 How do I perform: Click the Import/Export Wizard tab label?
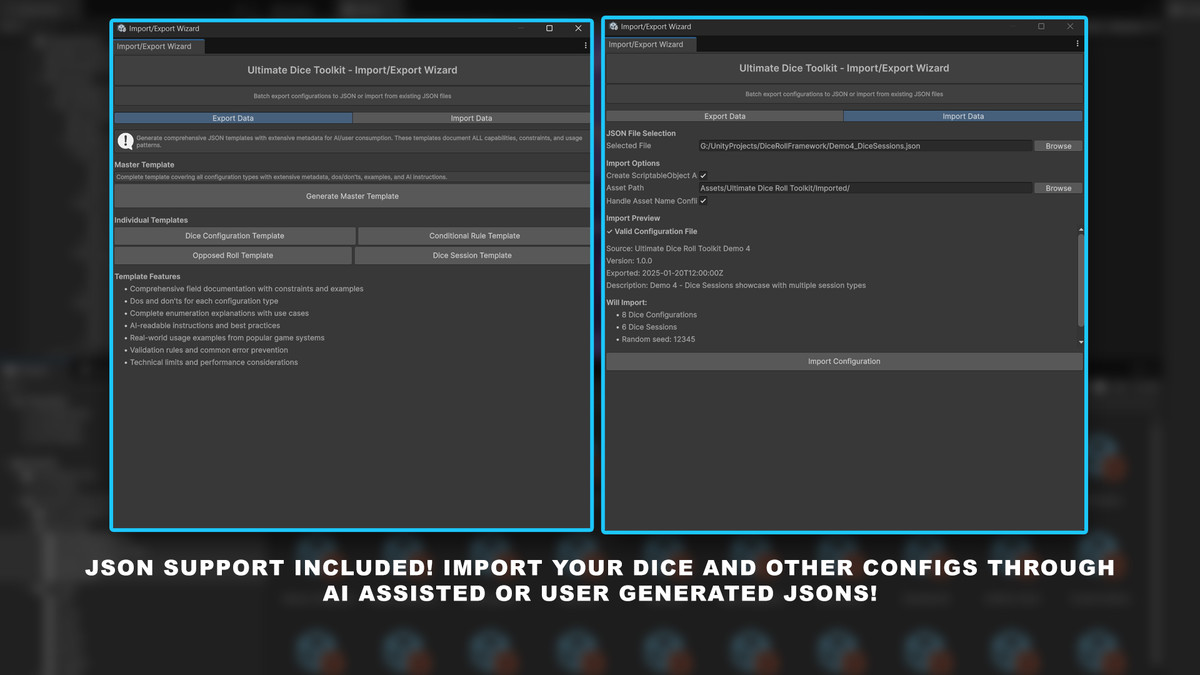[x=157, y=45]
